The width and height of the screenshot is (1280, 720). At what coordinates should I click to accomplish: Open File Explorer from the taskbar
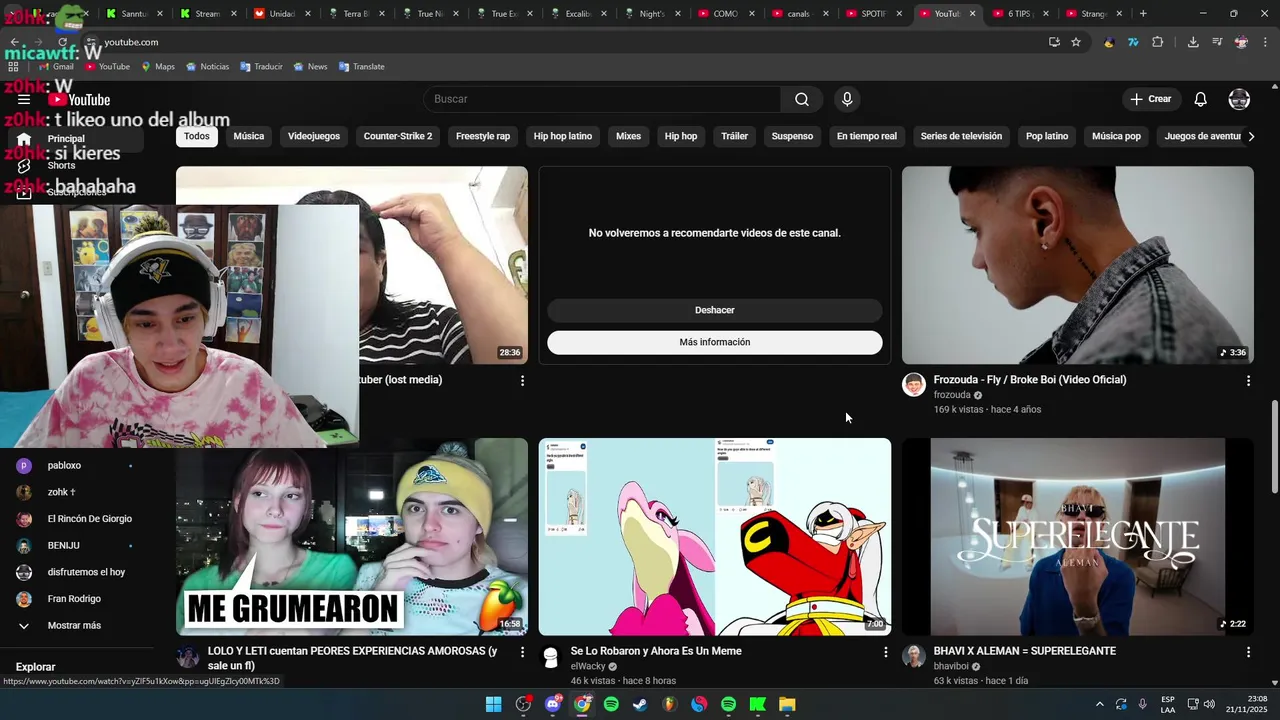click(x=787, y=704)
